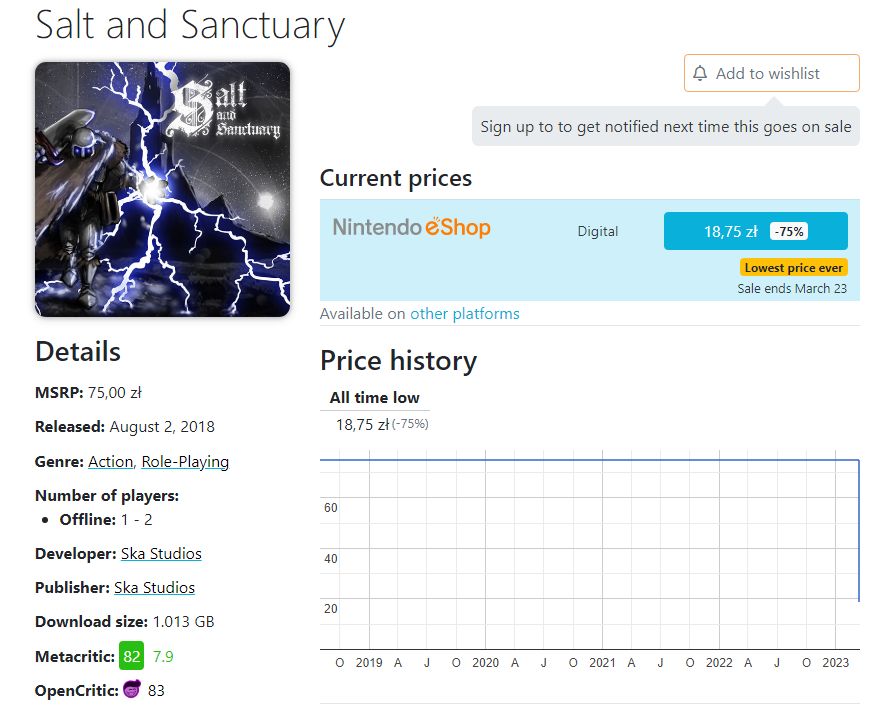Click the Nintendo eShop logo

411,227
